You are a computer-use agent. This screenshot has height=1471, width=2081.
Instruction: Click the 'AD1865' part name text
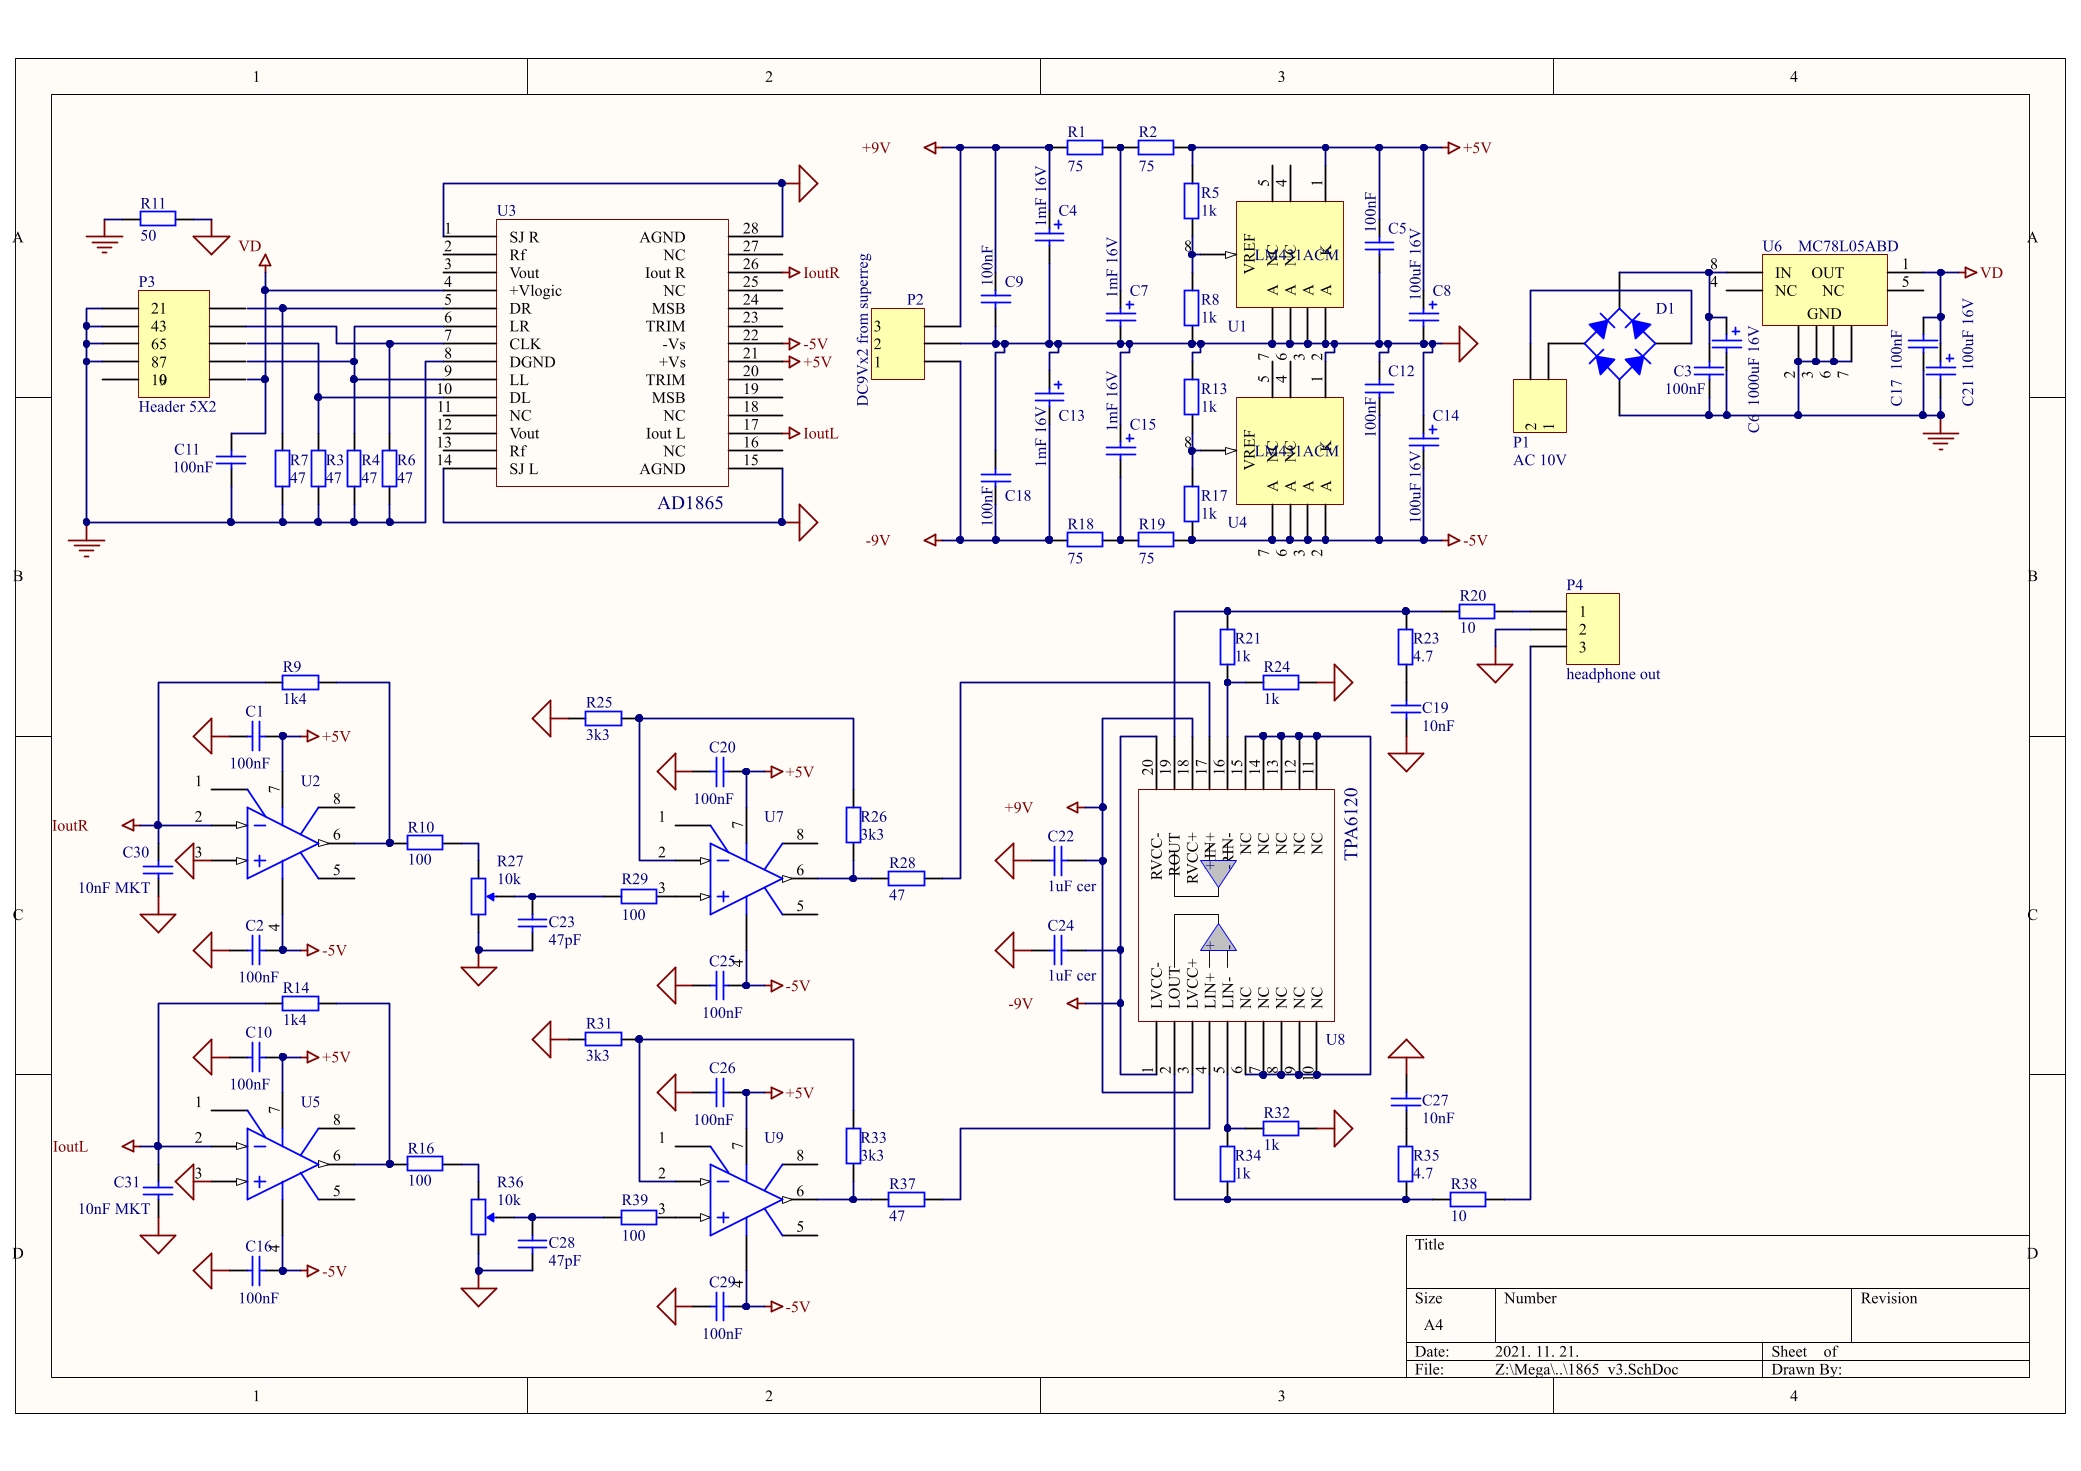[690, 503]
